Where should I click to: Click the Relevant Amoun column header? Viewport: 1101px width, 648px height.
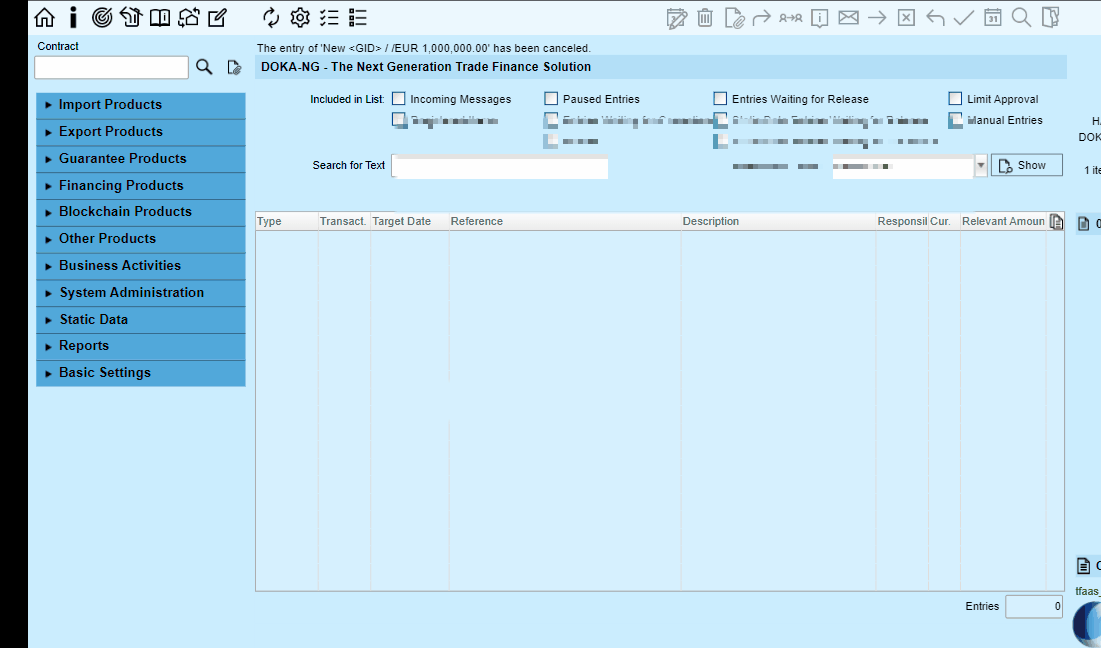coord(1003,221)
